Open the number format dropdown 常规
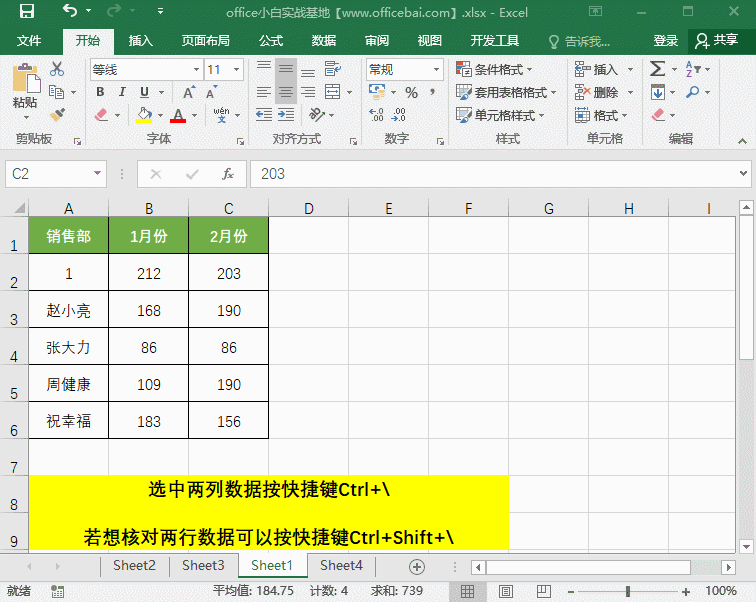Viewport: 756px width, 602px height. 436,70
